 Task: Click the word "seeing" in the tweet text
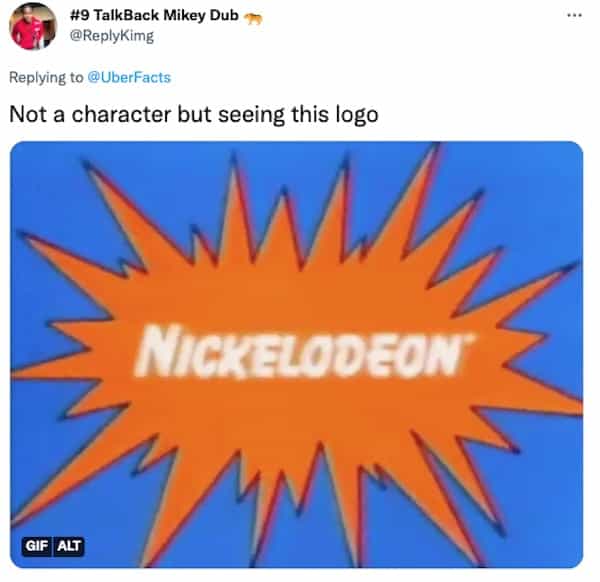(x=251, y=115)
